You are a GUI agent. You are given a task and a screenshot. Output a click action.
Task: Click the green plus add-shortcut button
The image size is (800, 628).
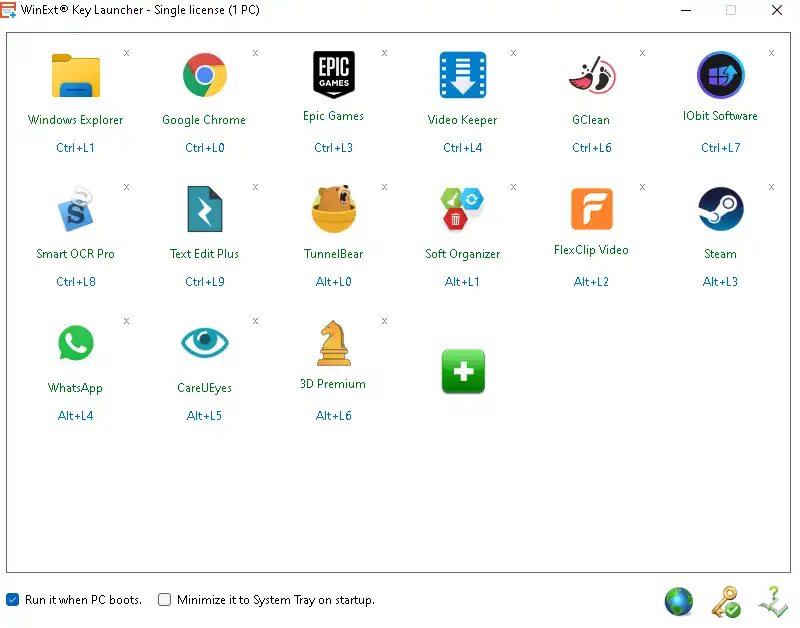463,372
